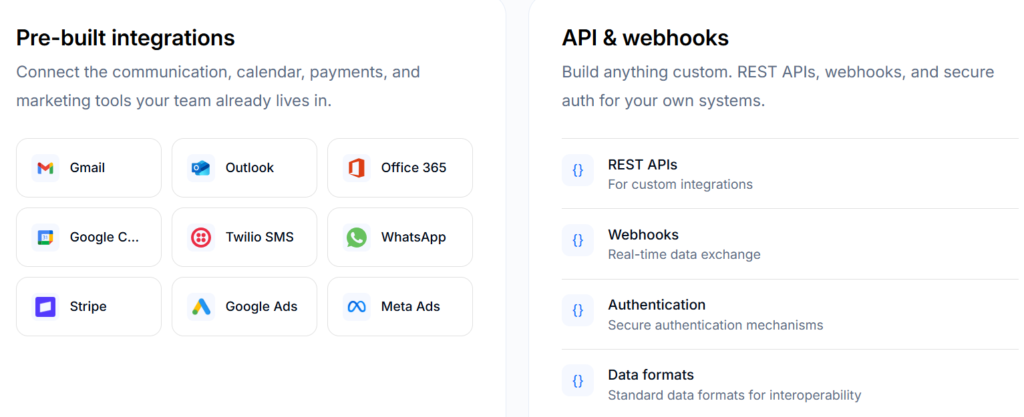Click the Meta Ads infinity icon
Image resolution: width=1024 pixels, height=417 pixels.
[356, 307]
